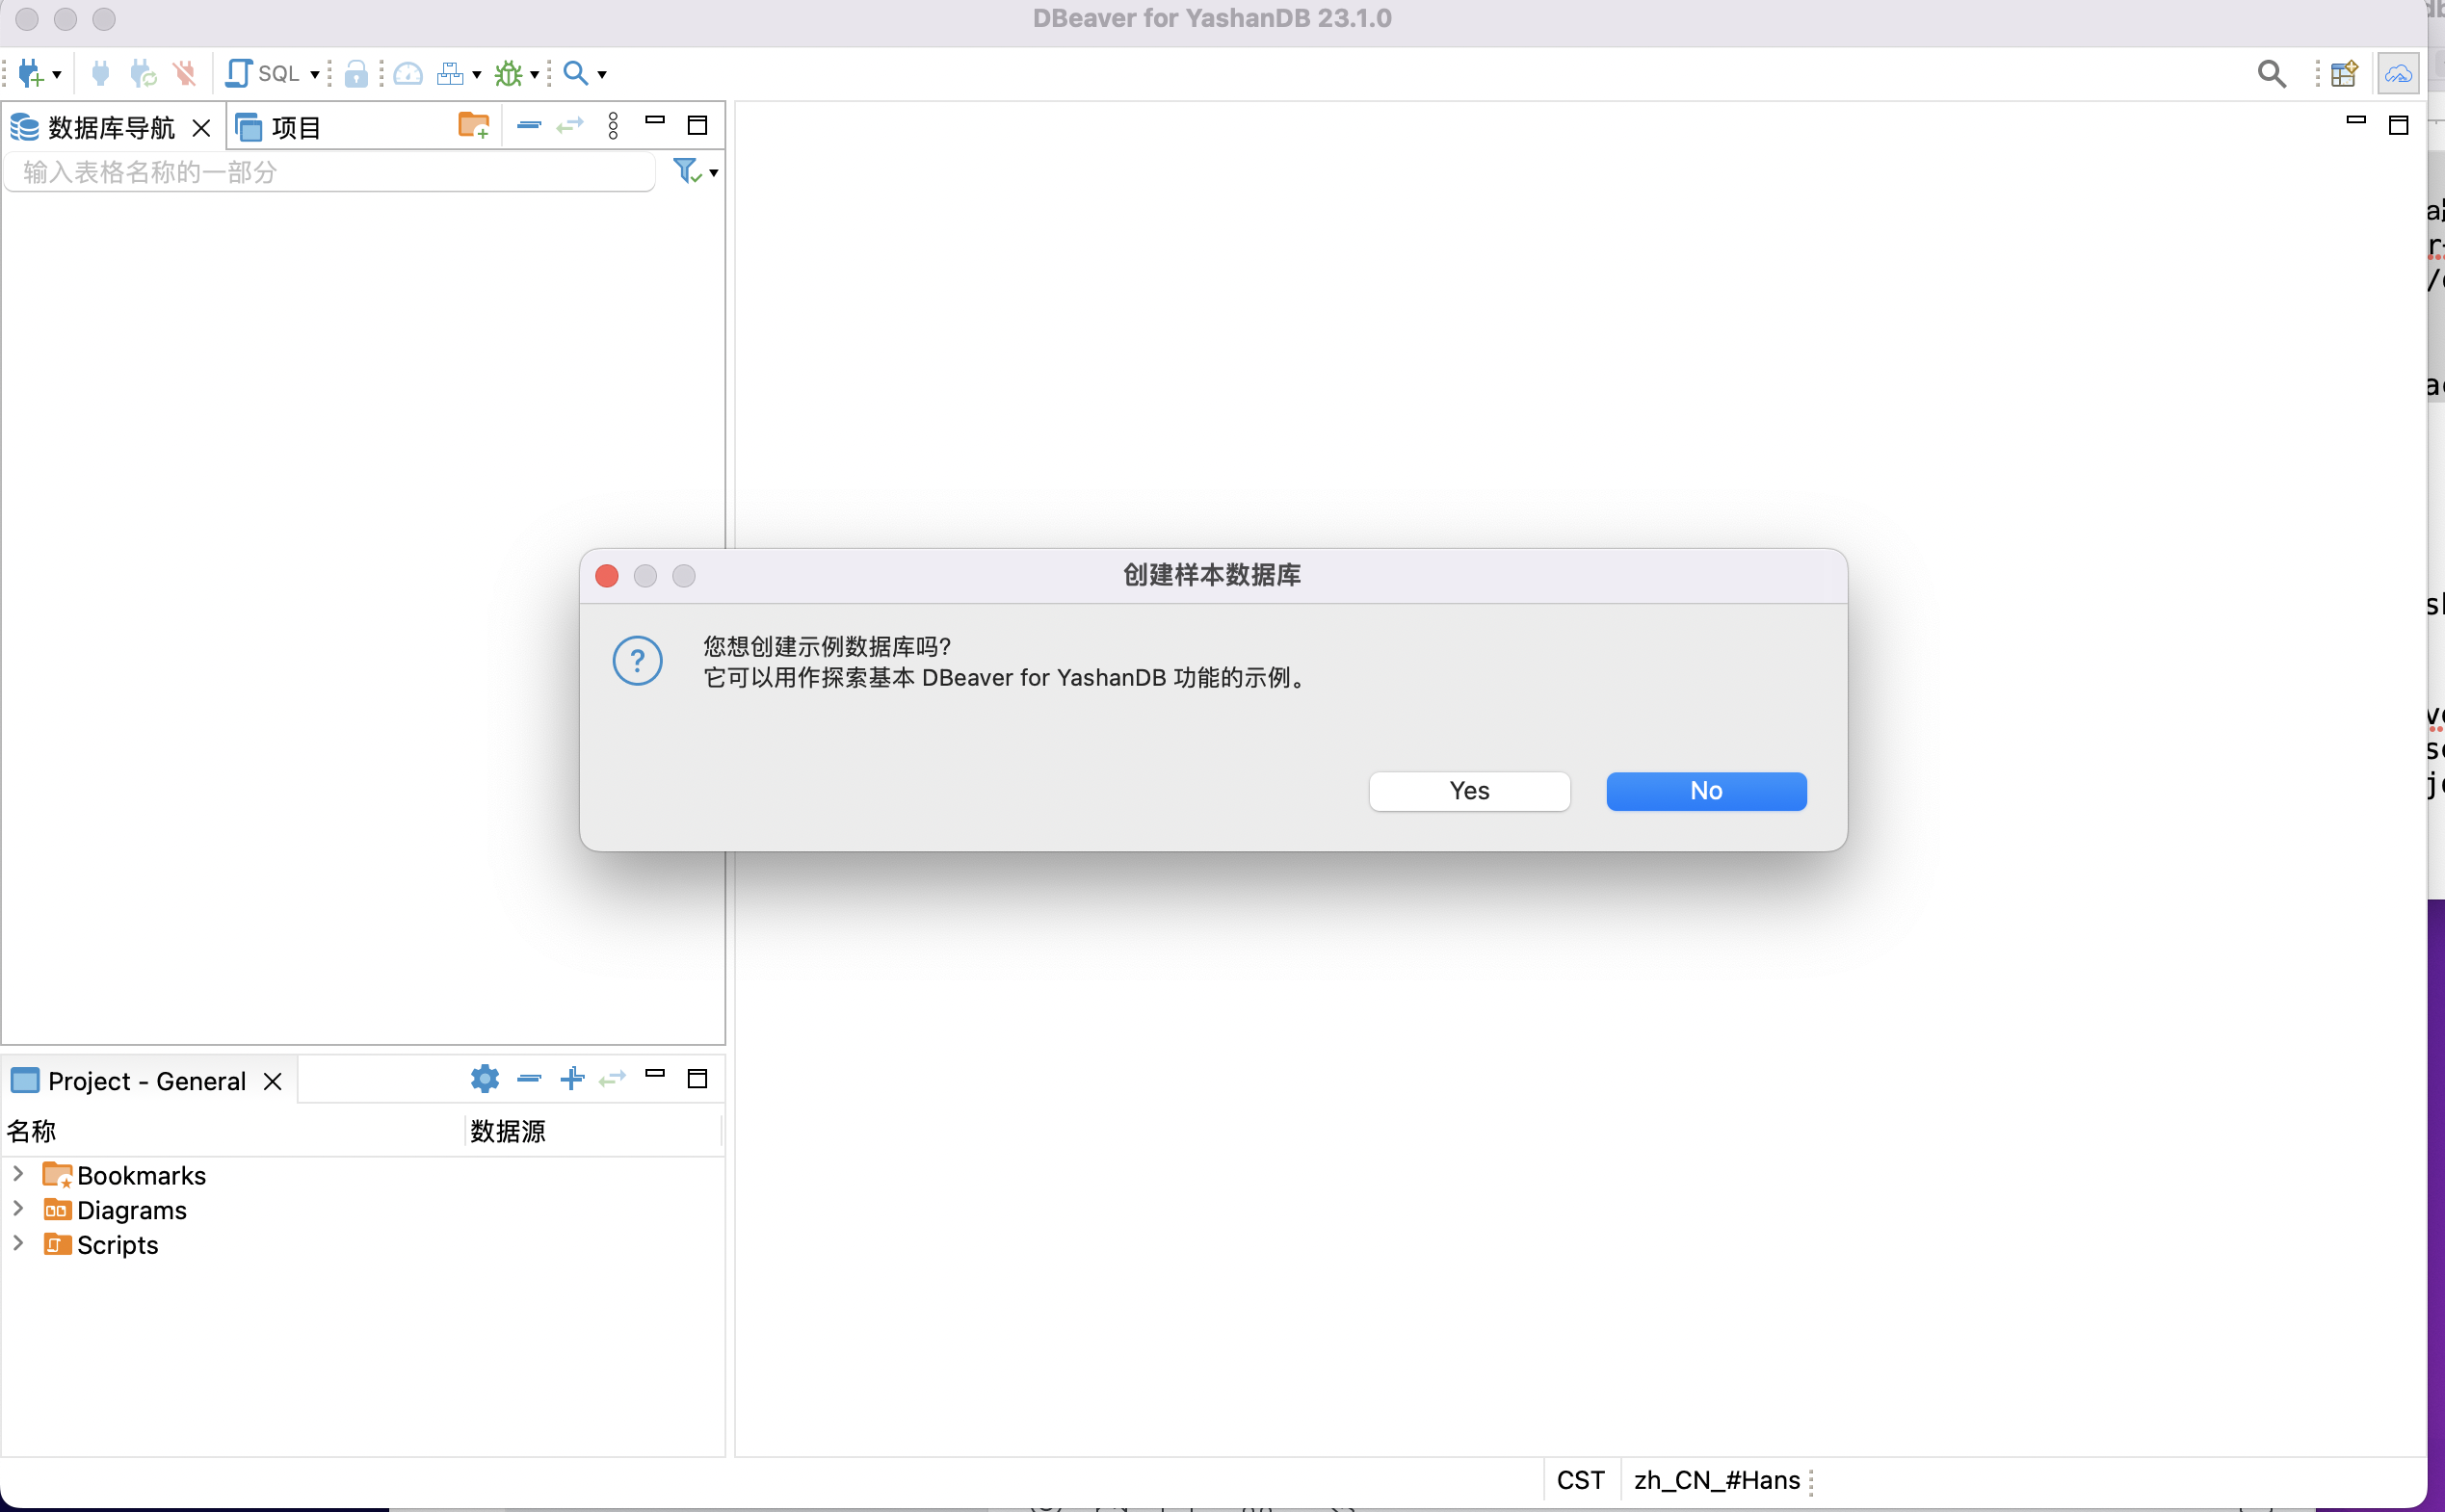Expand the Bookmarks tree node
Viewport: 2445px width, 1512px height.
point(17,1173)
